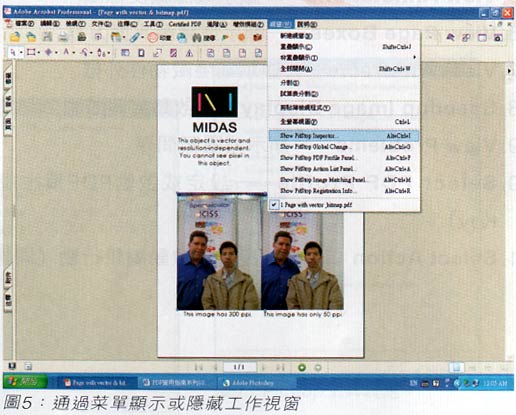Click the Open folder icon in toolbar
This screenshot has width=516, height=415.
pos(15,37)
